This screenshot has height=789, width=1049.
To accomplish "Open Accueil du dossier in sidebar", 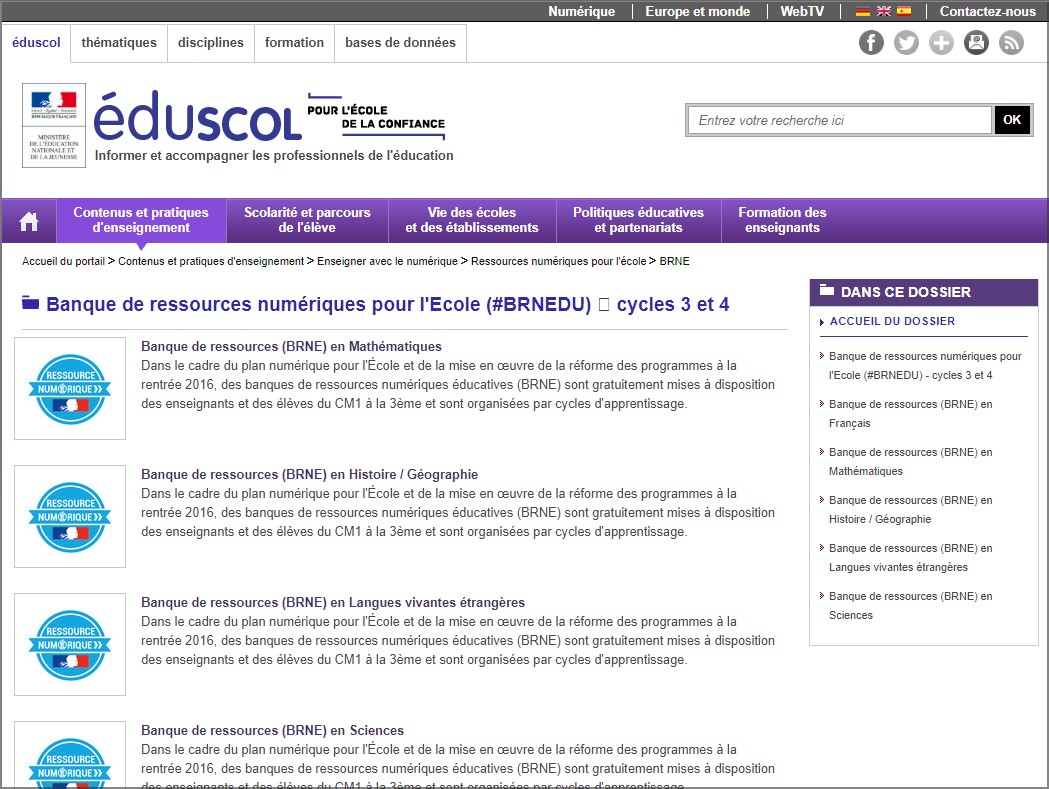I will [x=892, y=321].
